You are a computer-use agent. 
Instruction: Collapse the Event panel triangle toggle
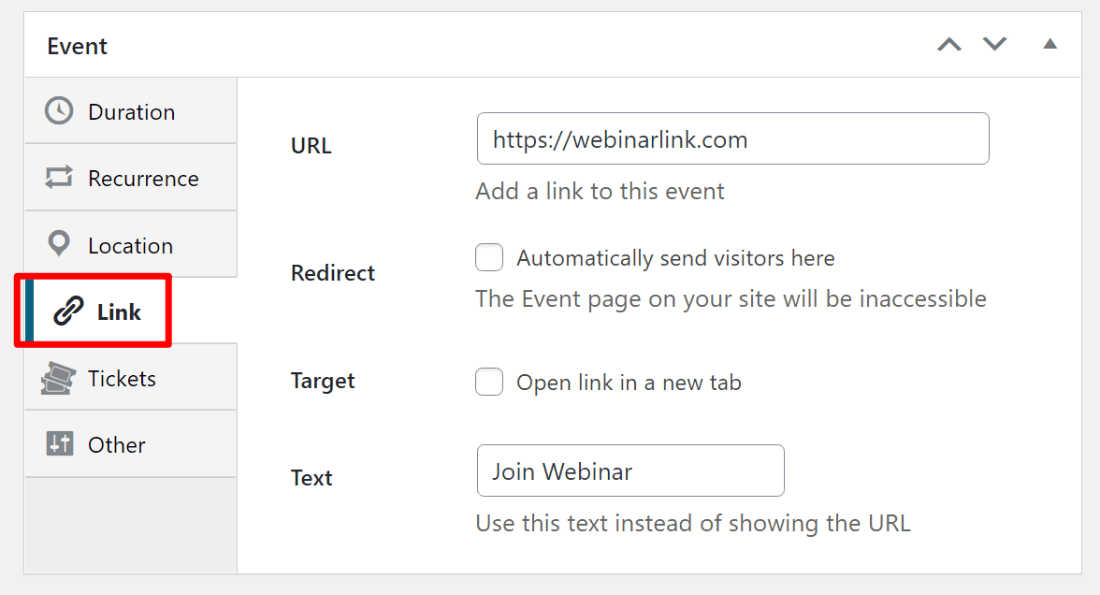[x=1050, y=45]
